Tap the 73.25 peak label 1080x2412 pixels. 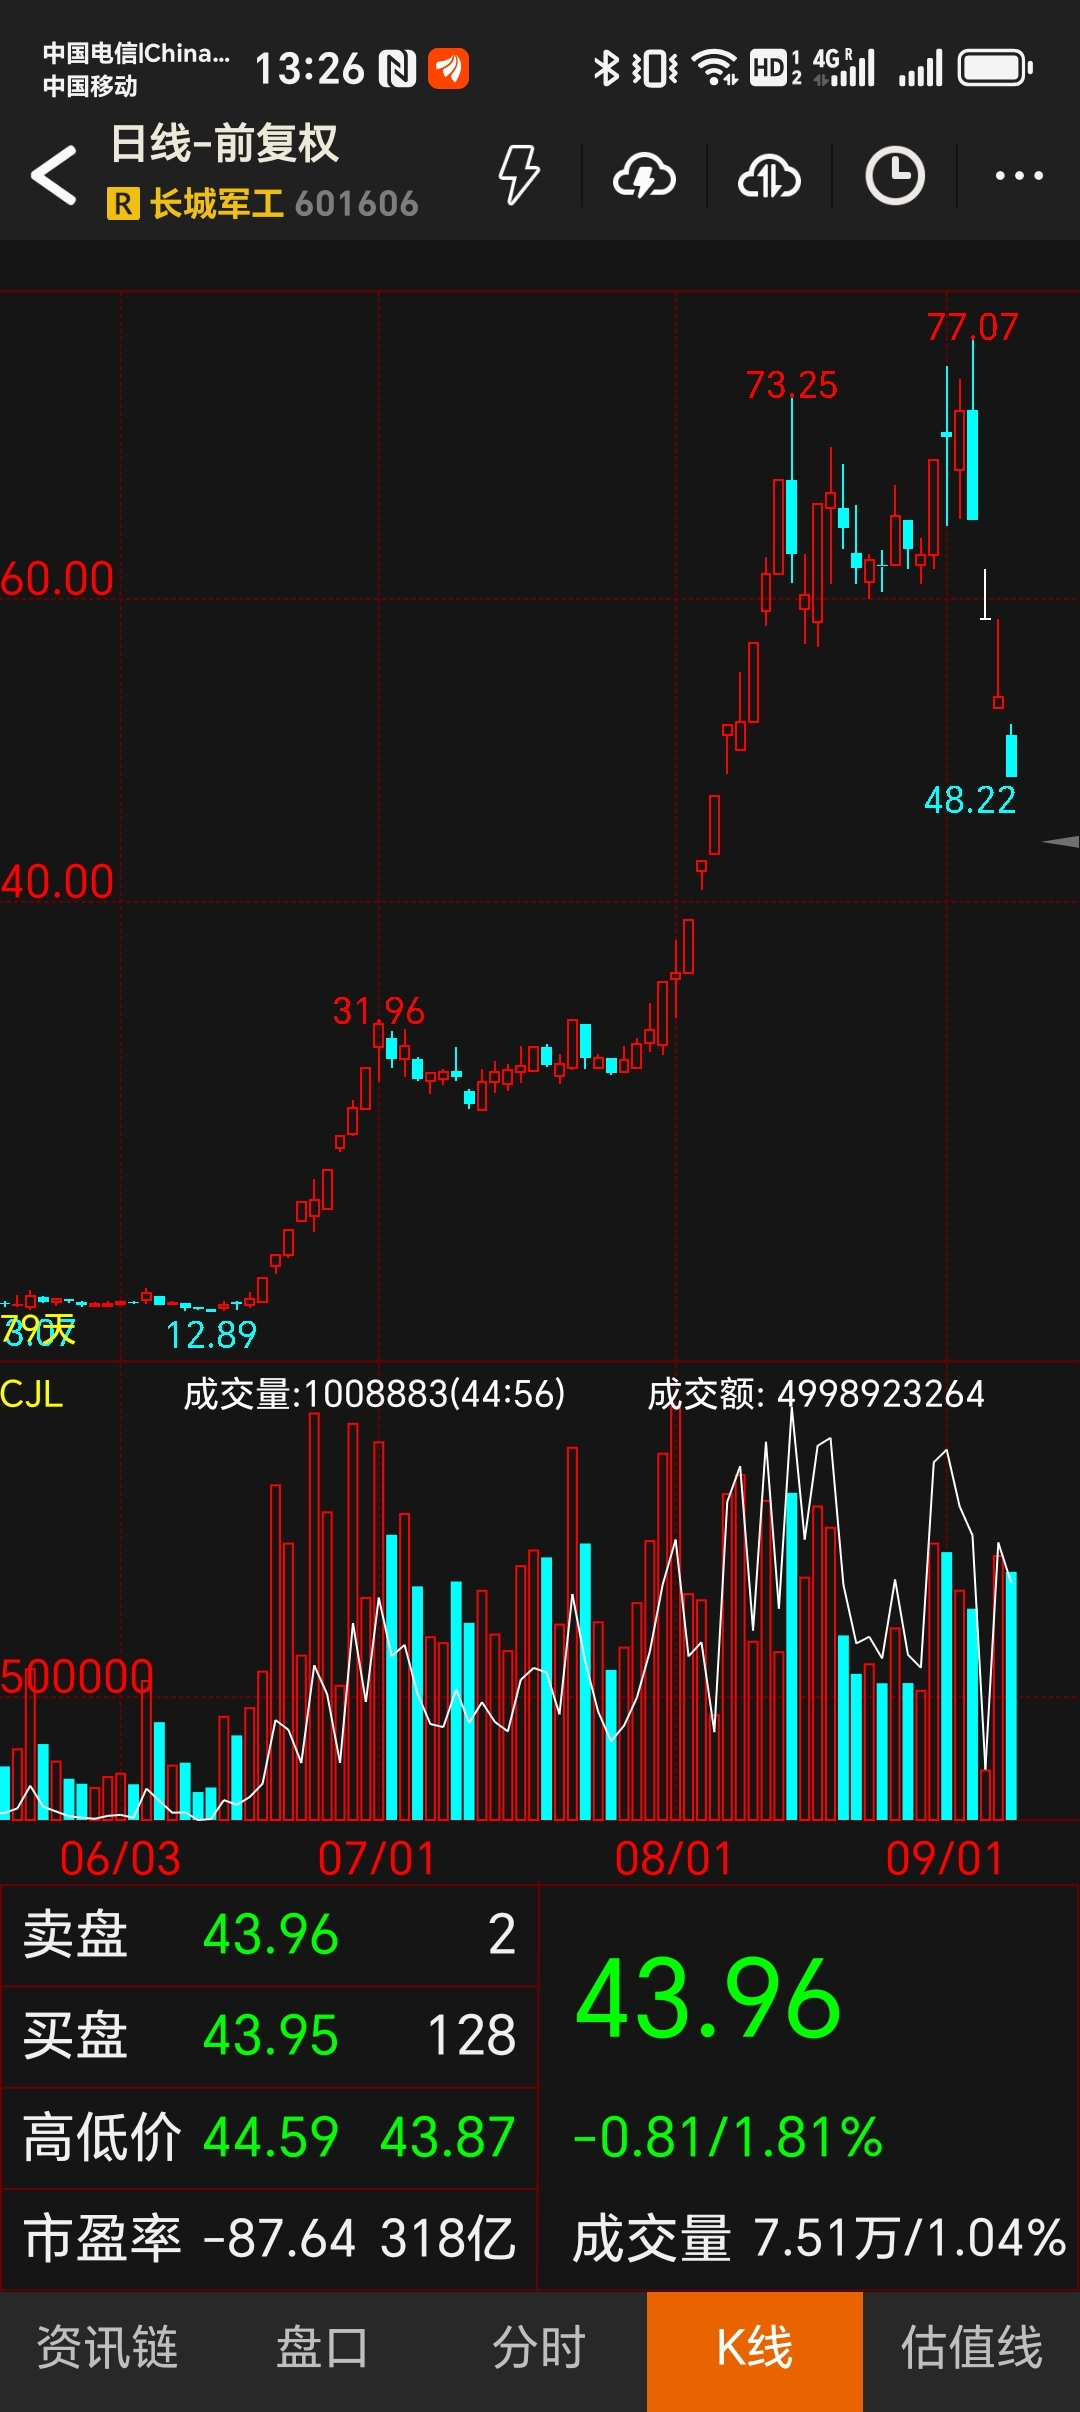[x=792, y=385]
